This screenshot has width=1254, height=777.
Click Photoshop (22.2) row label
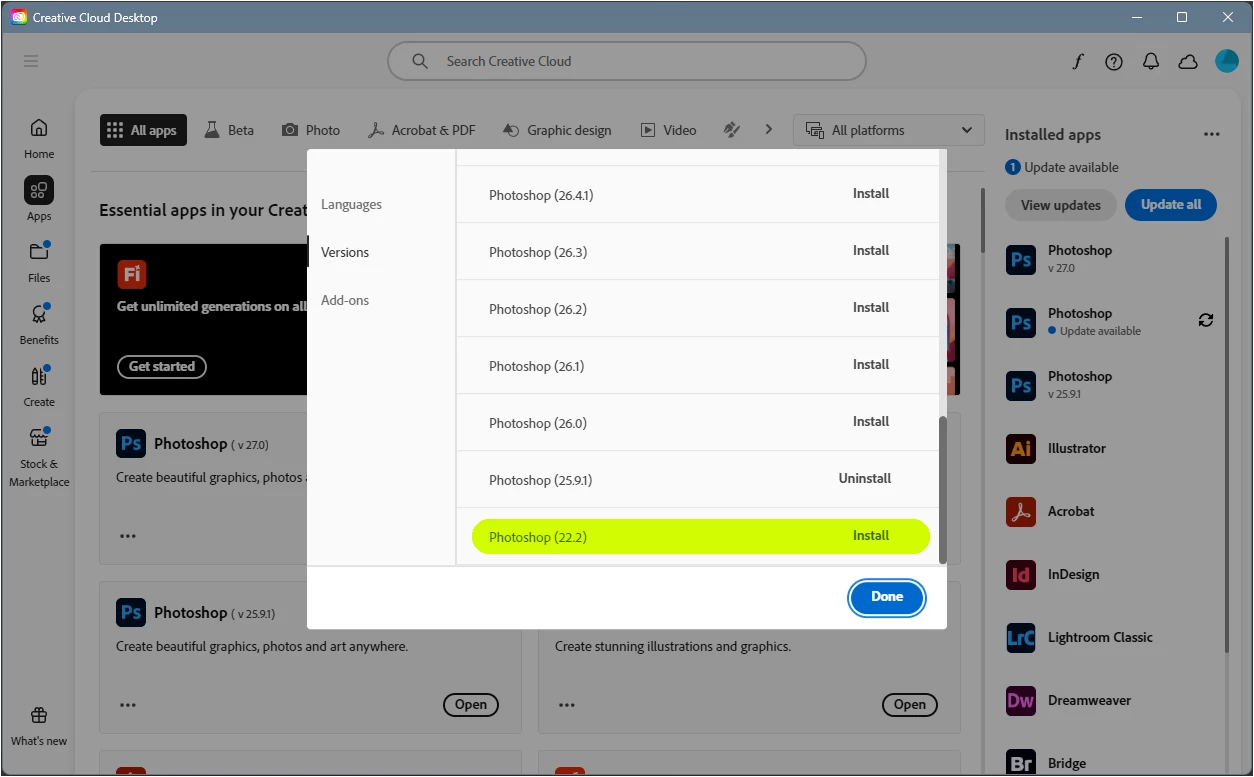[538, 537]
